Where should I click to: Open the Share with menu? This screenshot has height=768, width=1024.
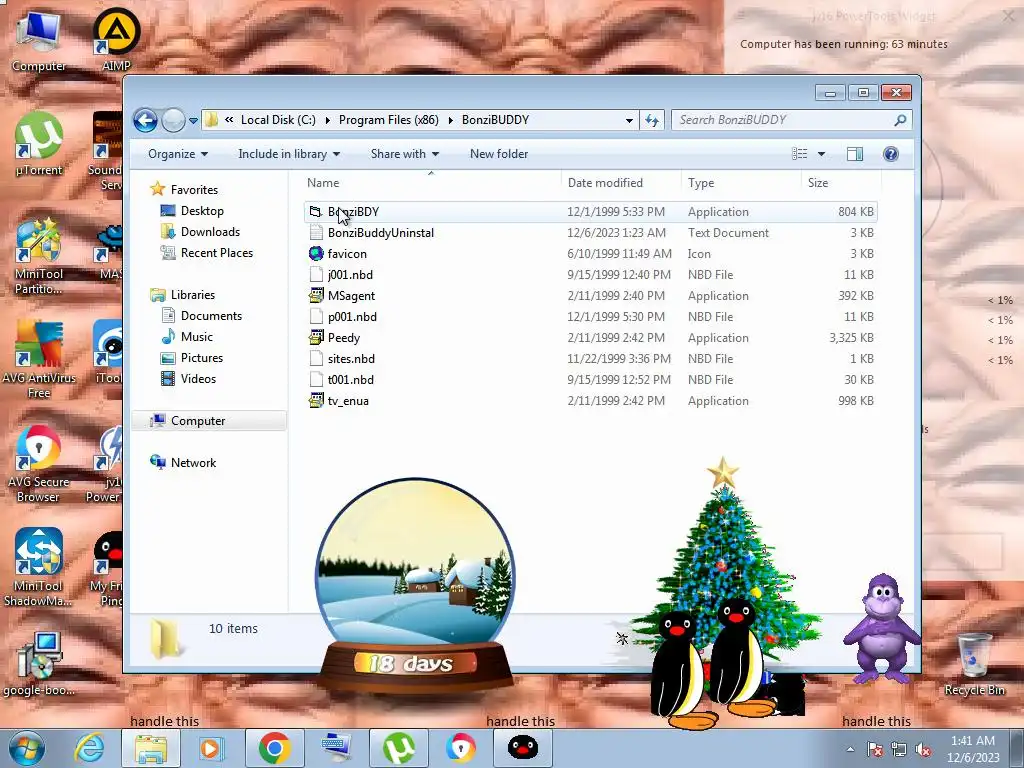(404, 153)
